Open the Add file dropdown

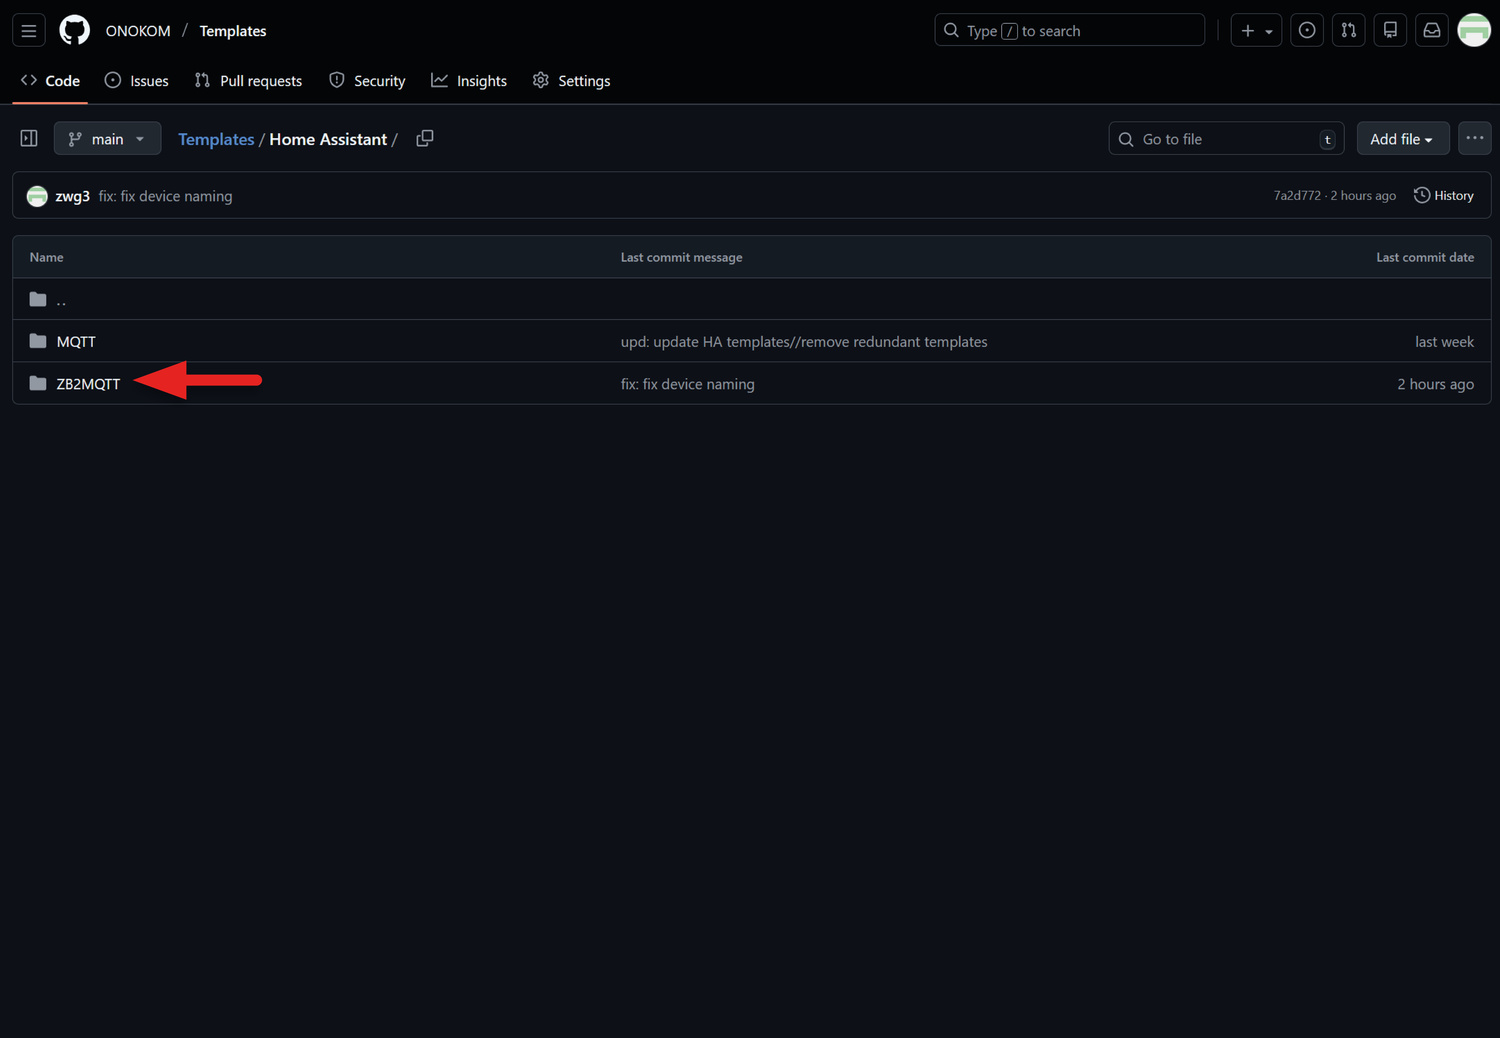[x=1403, y=139]
